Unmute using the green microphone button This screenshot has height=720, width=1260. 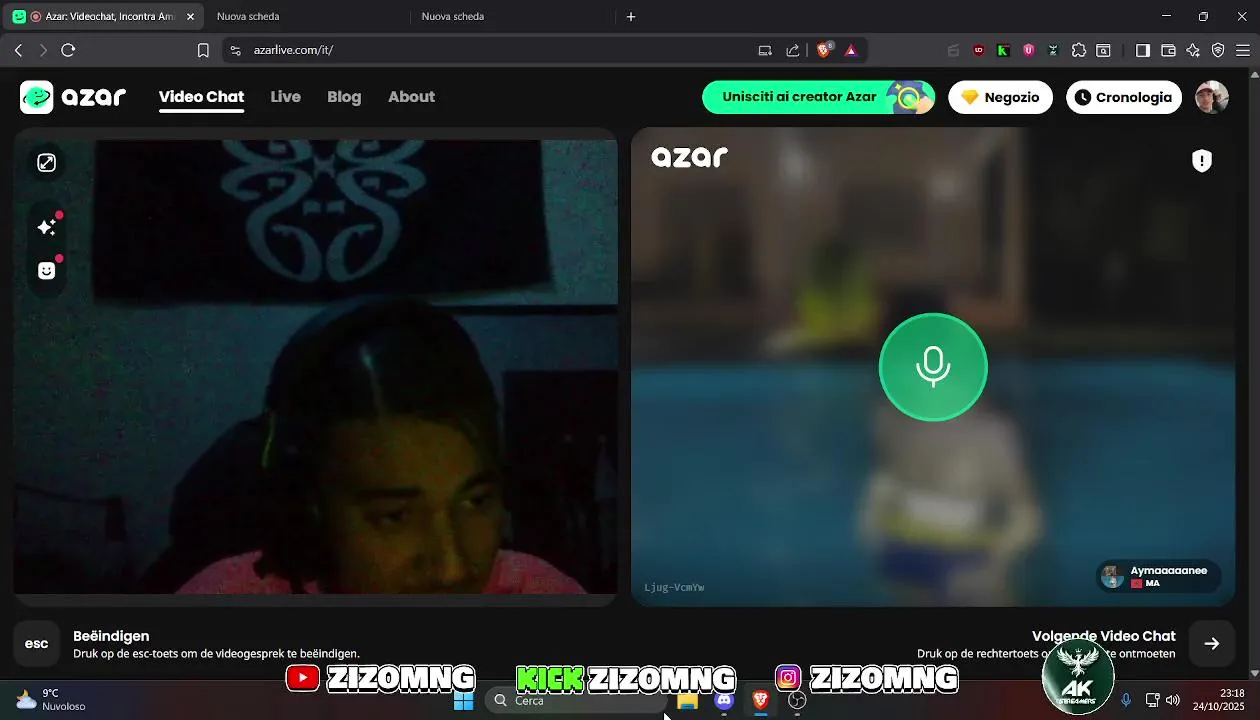pos(933,367)
